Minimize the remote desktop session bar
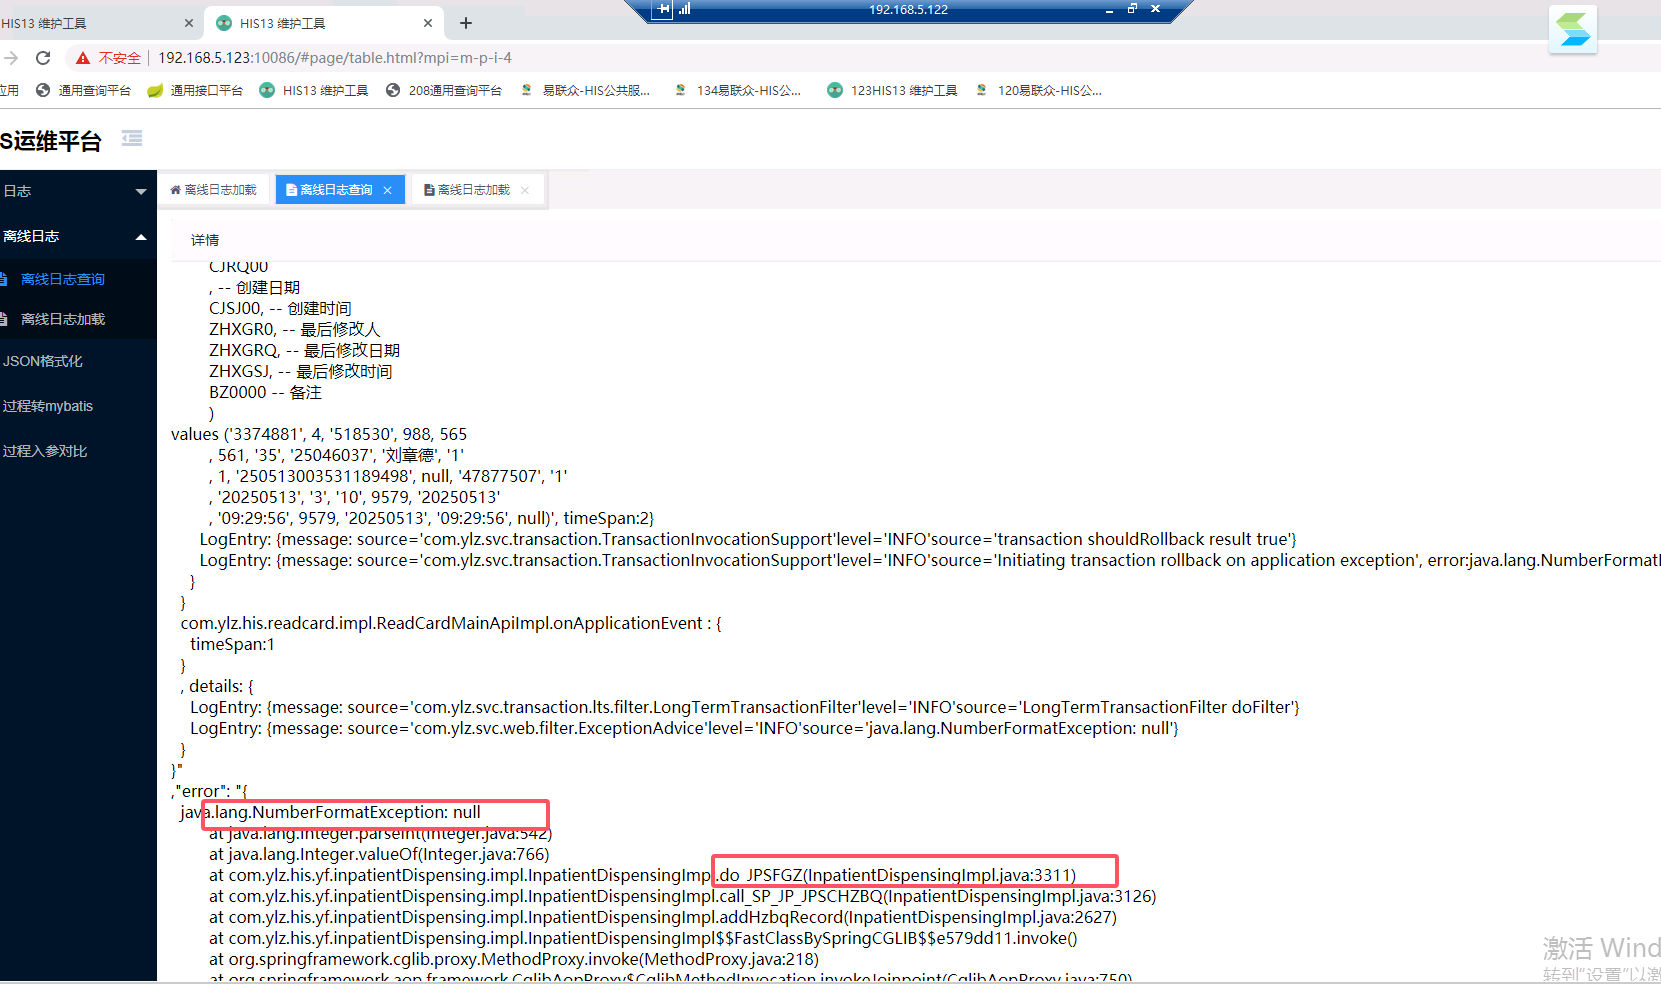This screenshot has width=1661, height=984. coord(1109,9)
